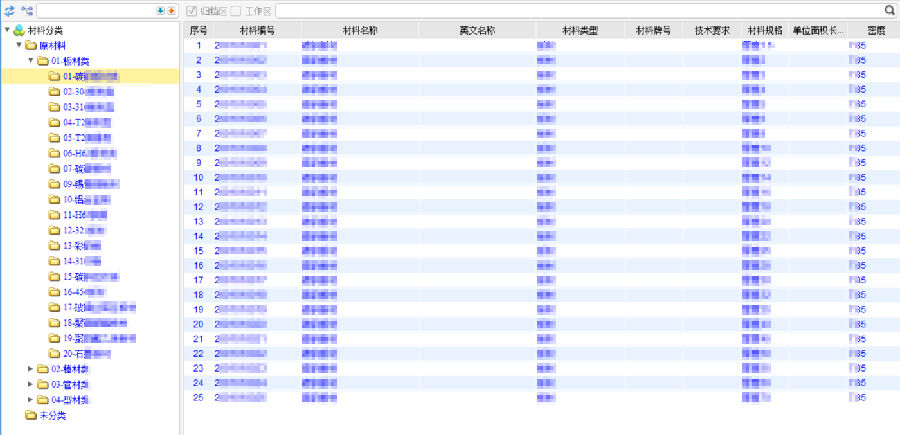The height and width of the screenshot is (435, 900).
Task: Click the 原材料 label text
Action: click(x=52, y=45)
